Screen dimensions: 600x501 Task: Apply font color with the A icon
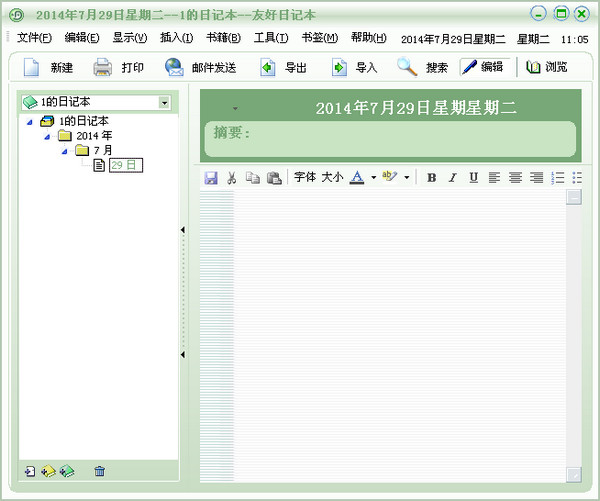point(357,178)
